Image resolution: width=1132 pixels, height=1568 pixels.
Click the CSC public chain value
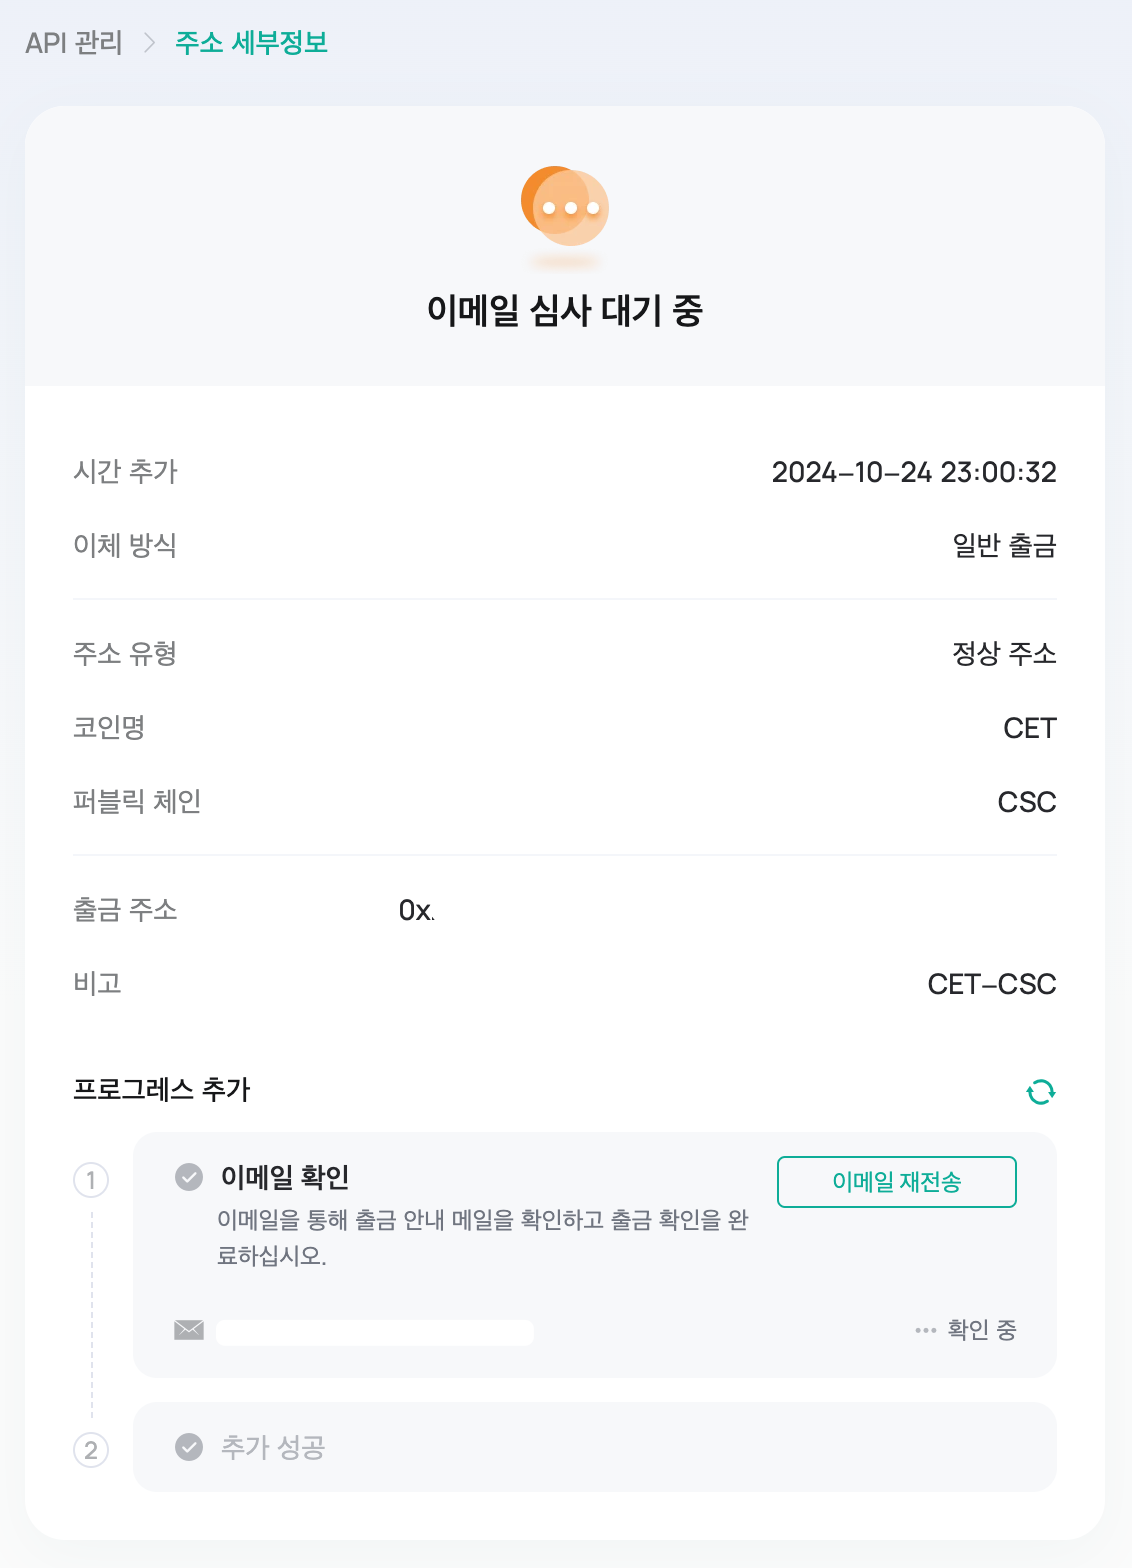[1027, 802]
